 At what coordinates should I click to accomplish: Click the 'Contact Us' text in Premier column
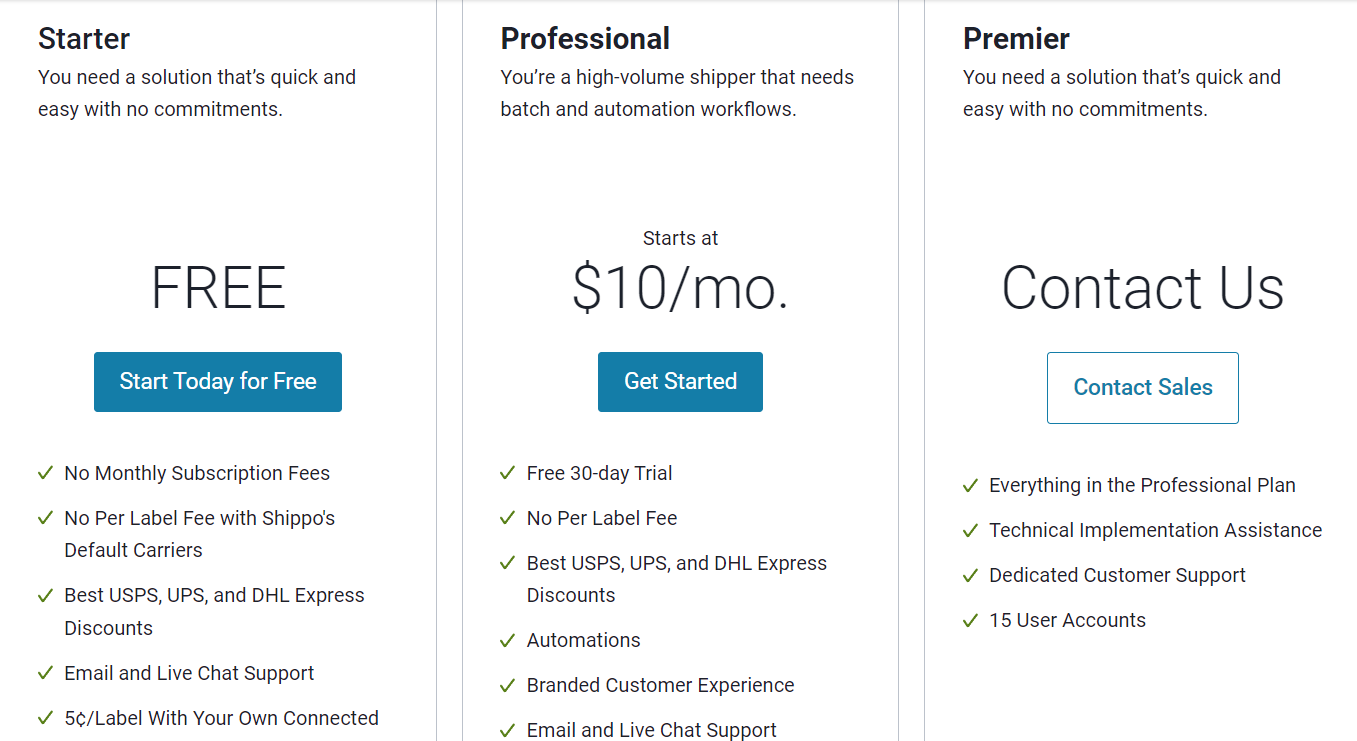[x=1142, y=288]
